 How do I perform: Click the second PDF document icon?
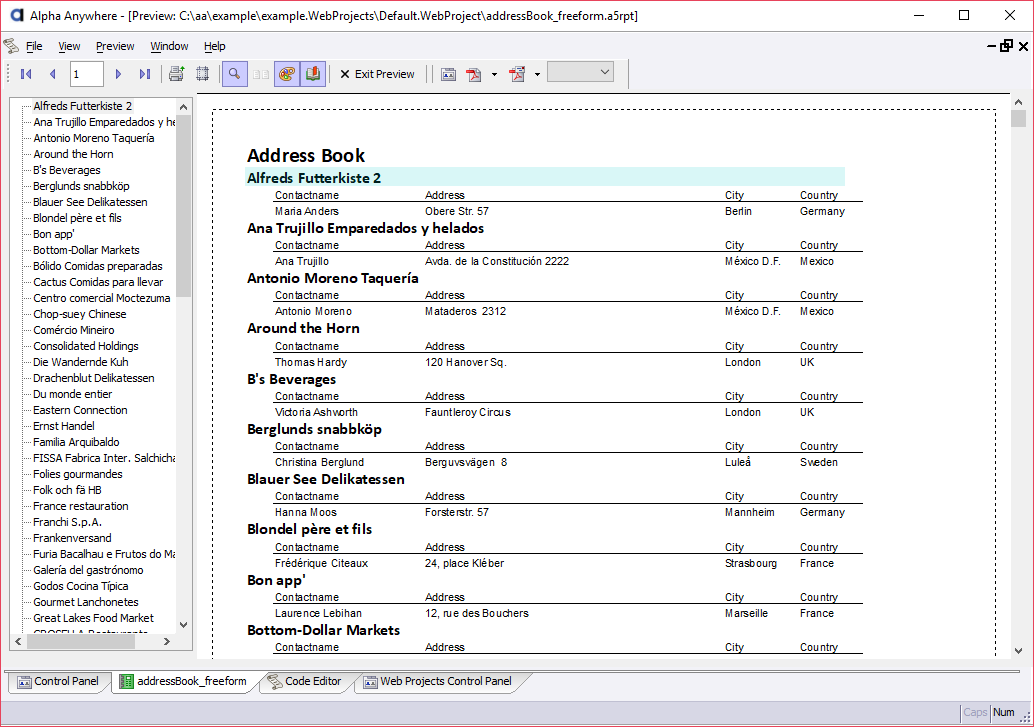[x=518, y=75]
